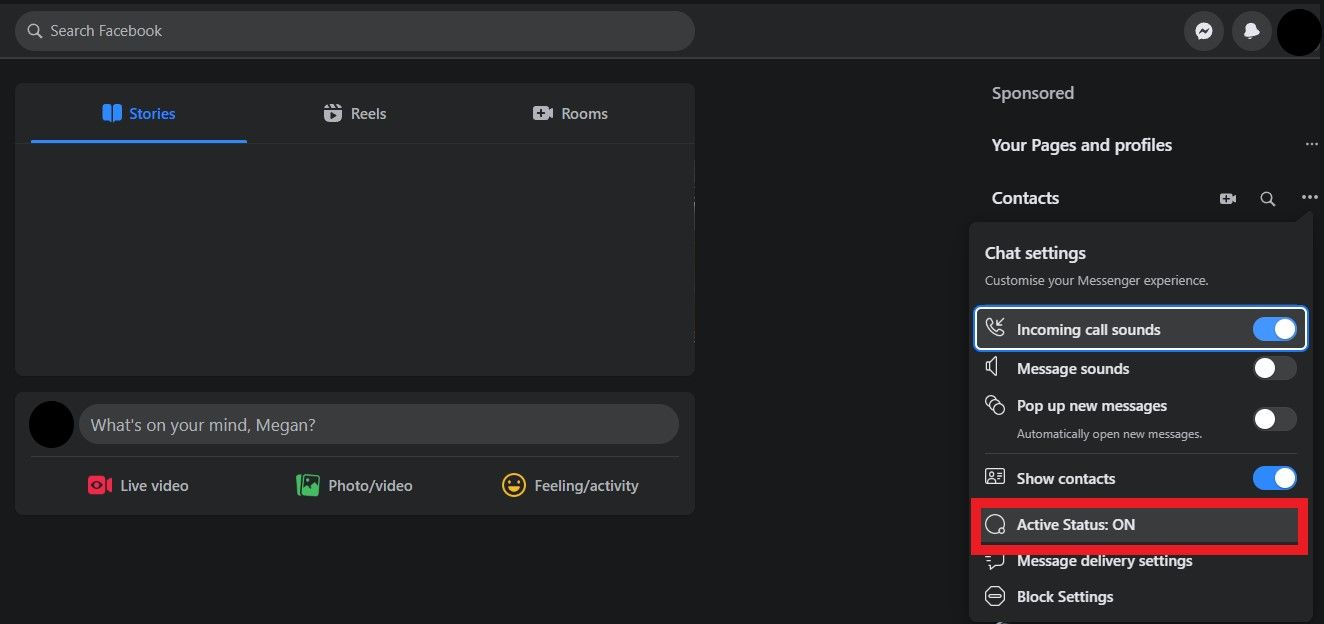The width and height of the screenshot is (1324, 624).
Task: Click the Reels tab icon
Action: [333, 114]
